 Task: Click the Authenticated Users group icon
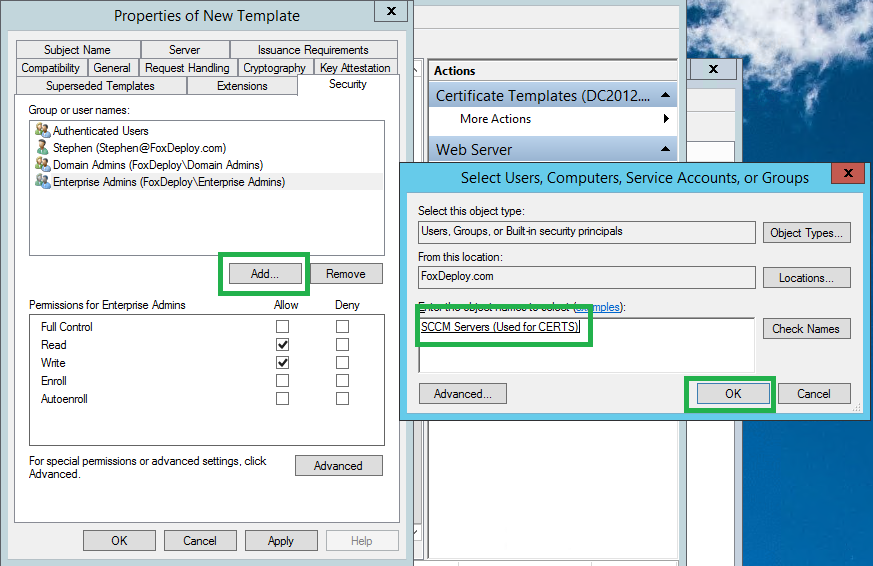[x=42, y=130]
